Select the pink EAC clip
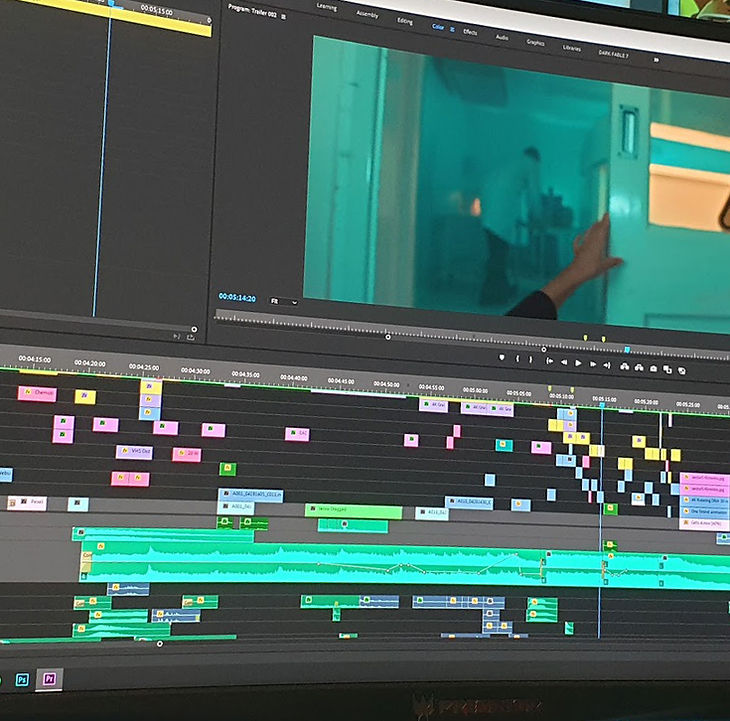Screen dimensions: 730x721 coord(297,434)
